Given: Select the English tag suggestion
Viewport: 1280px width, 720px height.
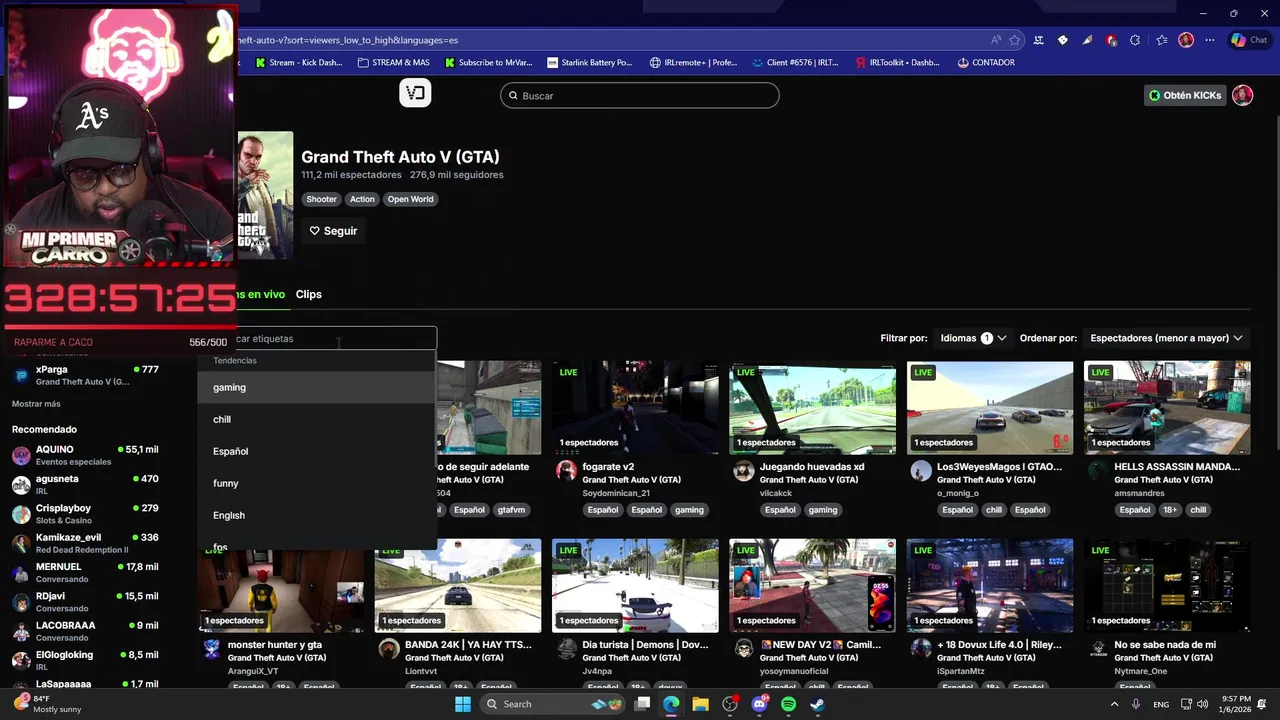Looking at the screenshot, I should point(316,515).
